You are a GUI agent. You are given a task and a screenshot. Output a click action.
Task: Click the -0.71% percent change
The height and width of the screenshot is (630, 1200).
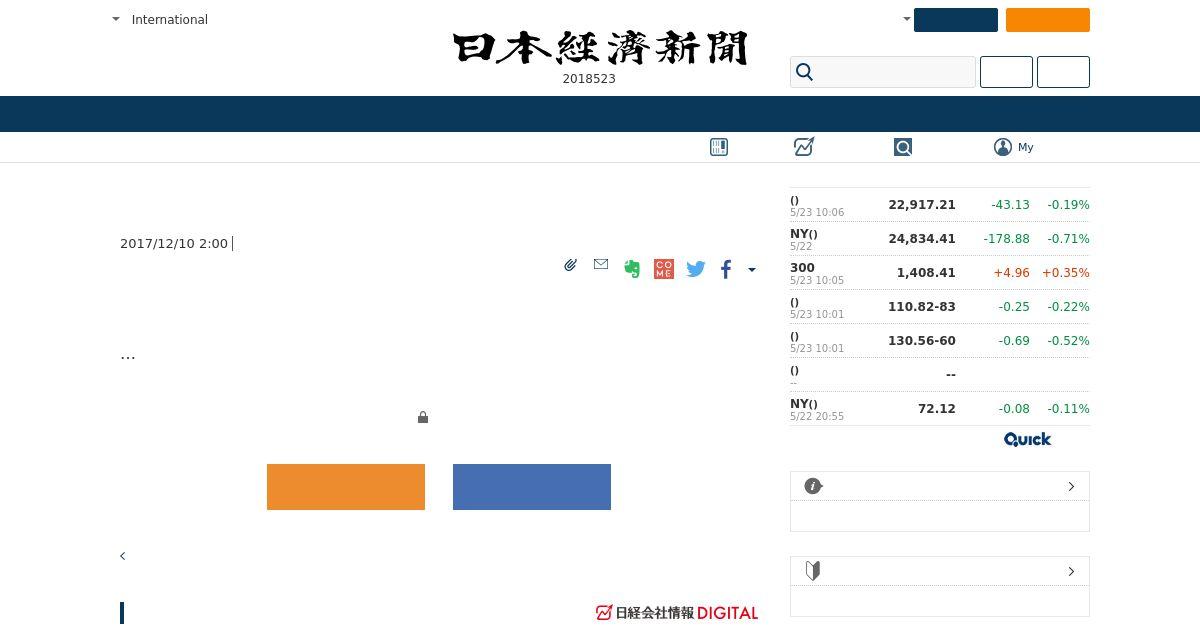(x=1068, y=239)
